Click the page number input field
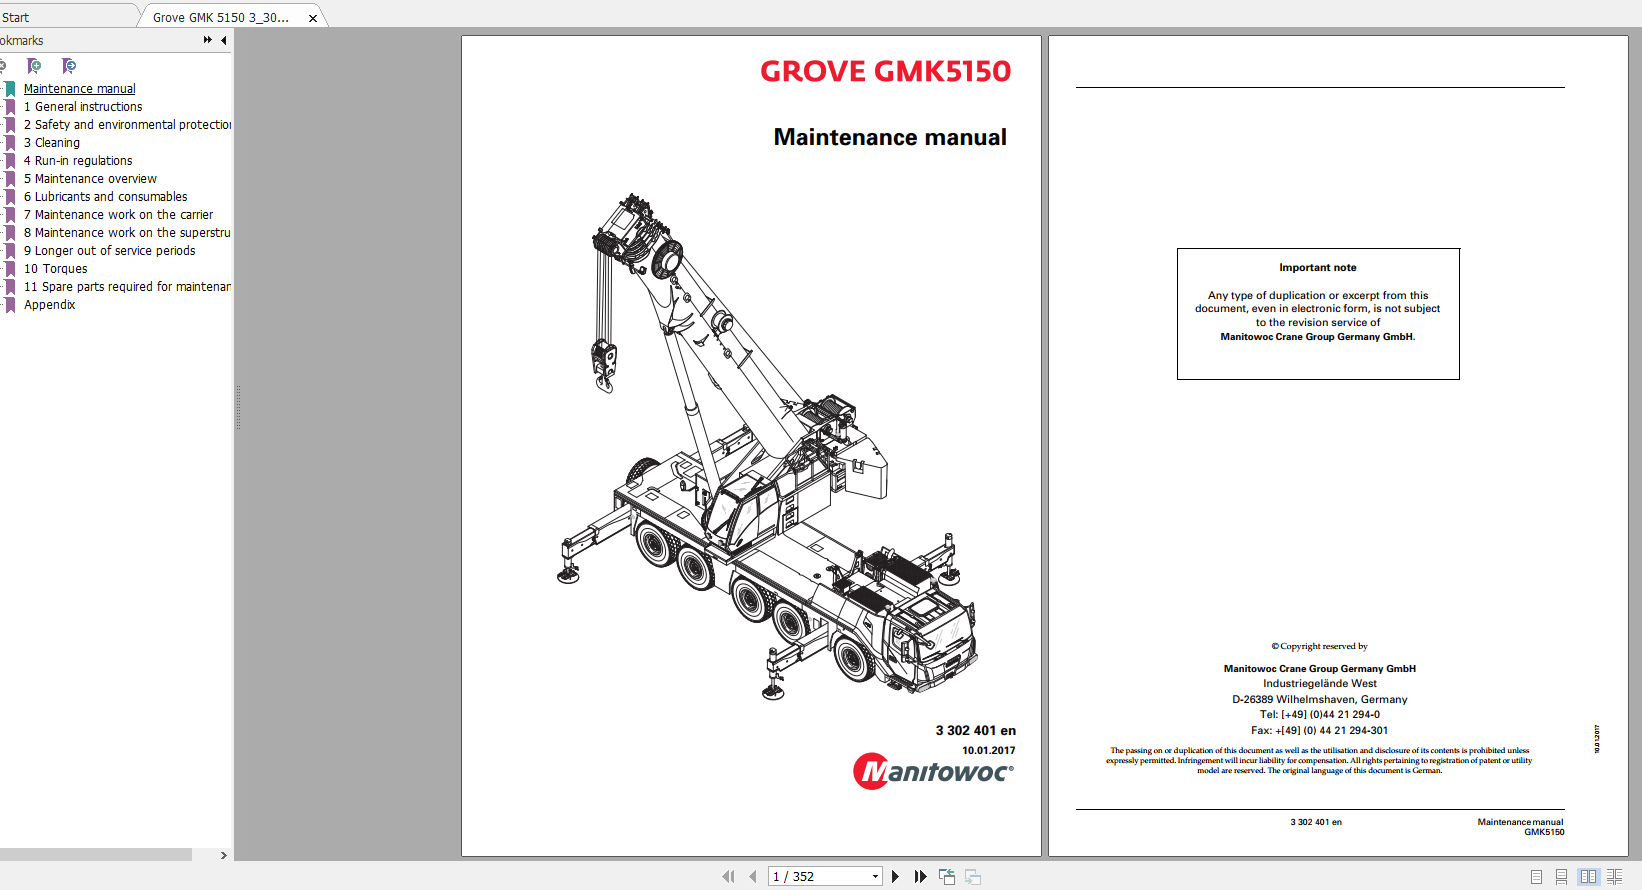The image size is (1642, 890). coord(819,877)
